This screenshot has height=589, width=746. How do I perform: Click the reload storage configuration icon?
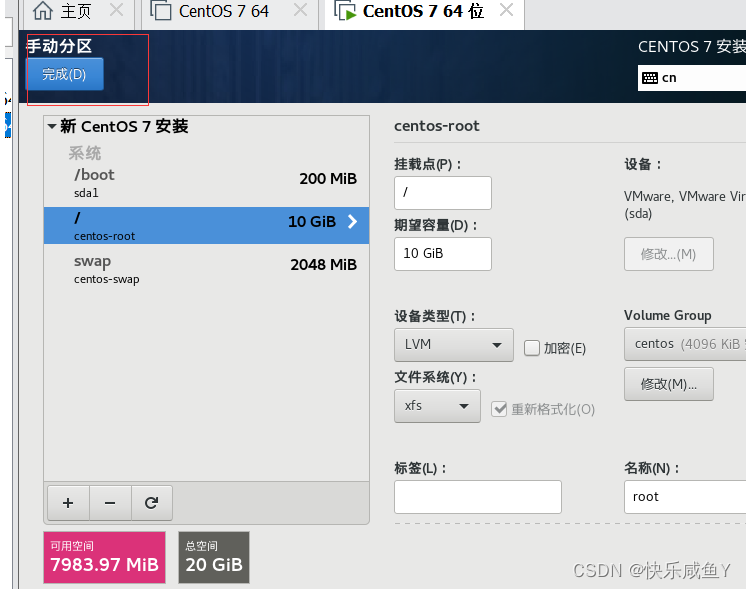pyautogui.click(x=151, y=503)
